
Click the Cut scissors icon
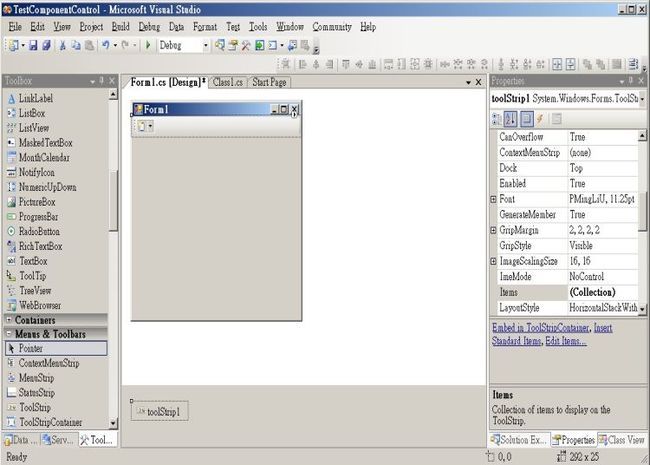[63, 45]
